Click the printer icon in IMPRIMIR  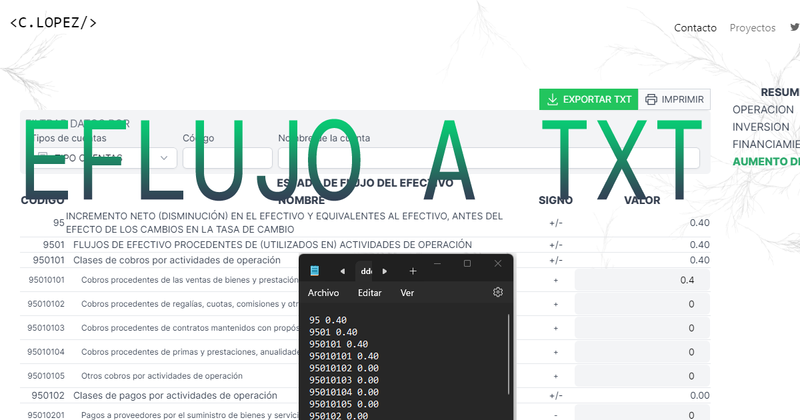click(x=651, y=100)
